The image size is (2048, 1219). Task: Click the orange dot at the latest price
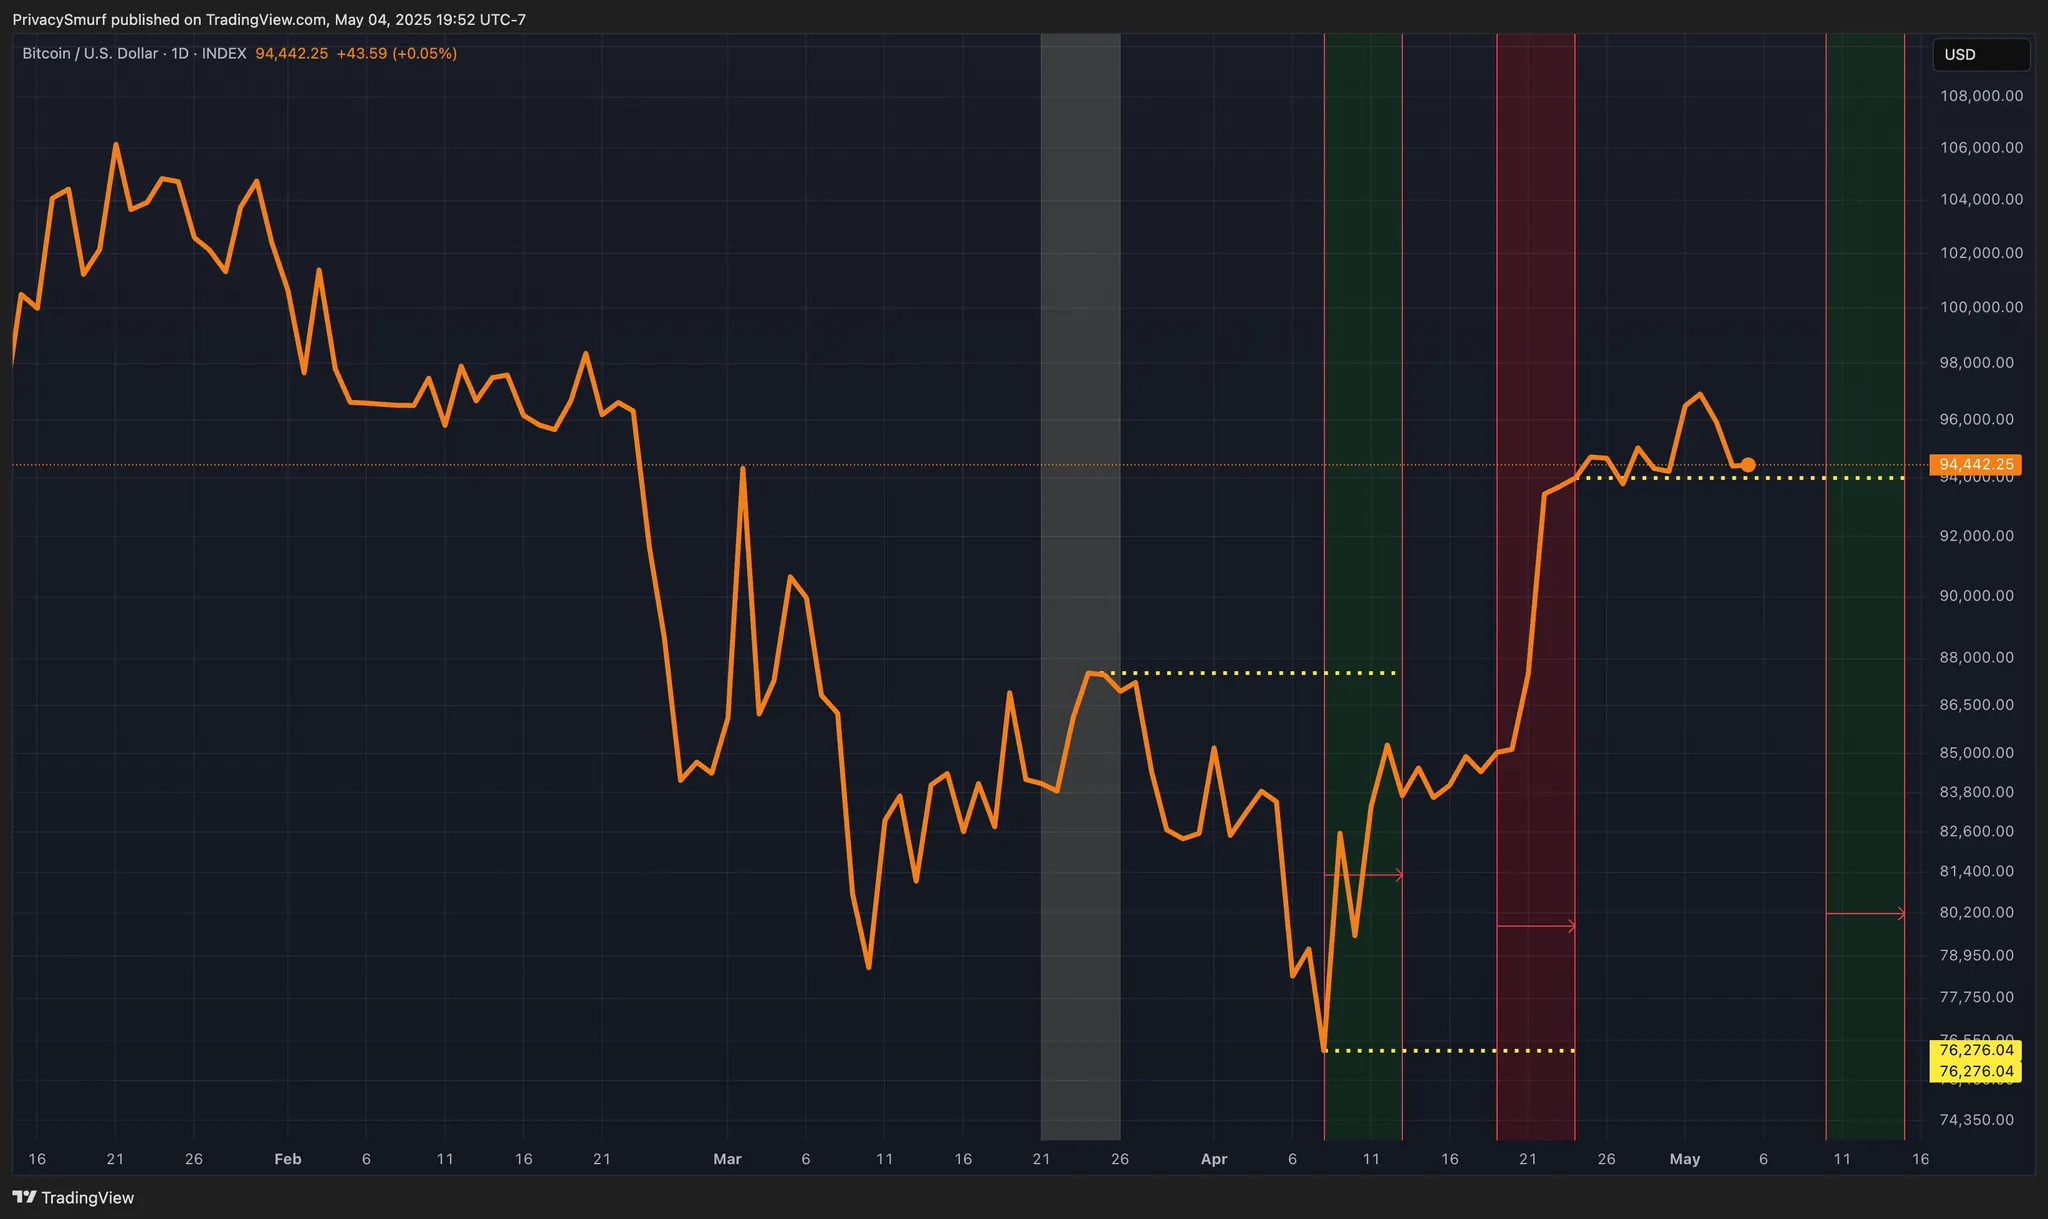(x=1747, y=465)
